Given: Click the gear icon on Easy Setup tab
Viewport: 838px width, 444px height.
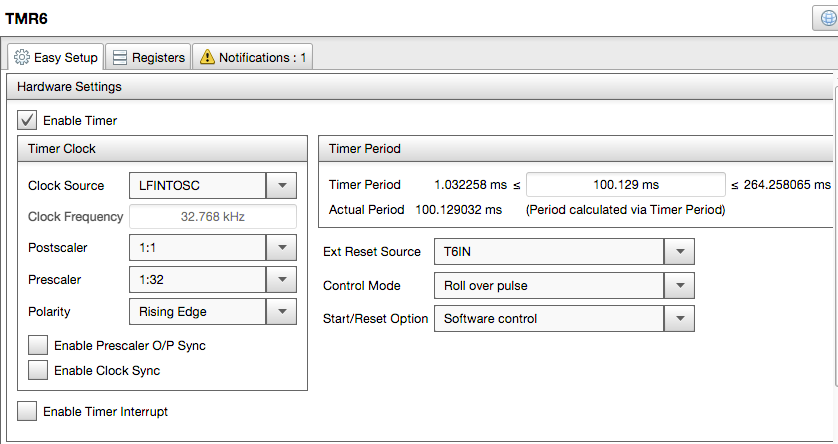Looking at the screenshot, I should point(22,58).
